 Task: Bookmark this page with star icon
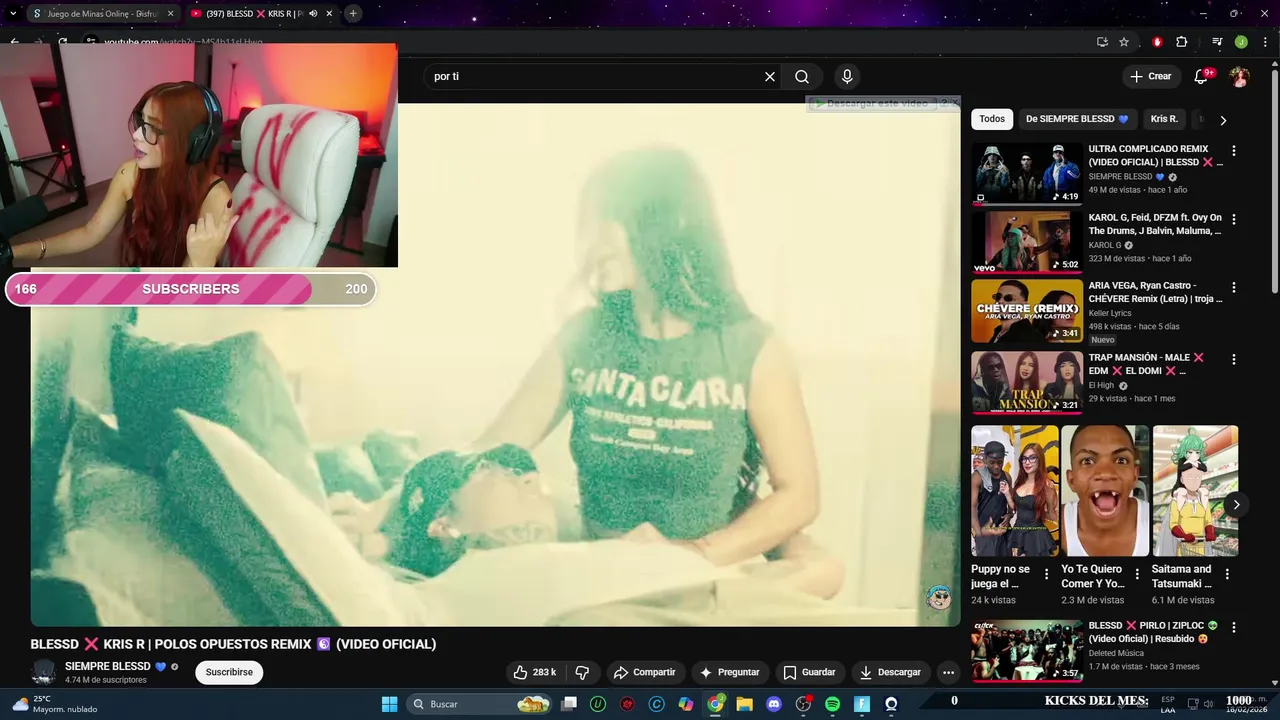1124,42
